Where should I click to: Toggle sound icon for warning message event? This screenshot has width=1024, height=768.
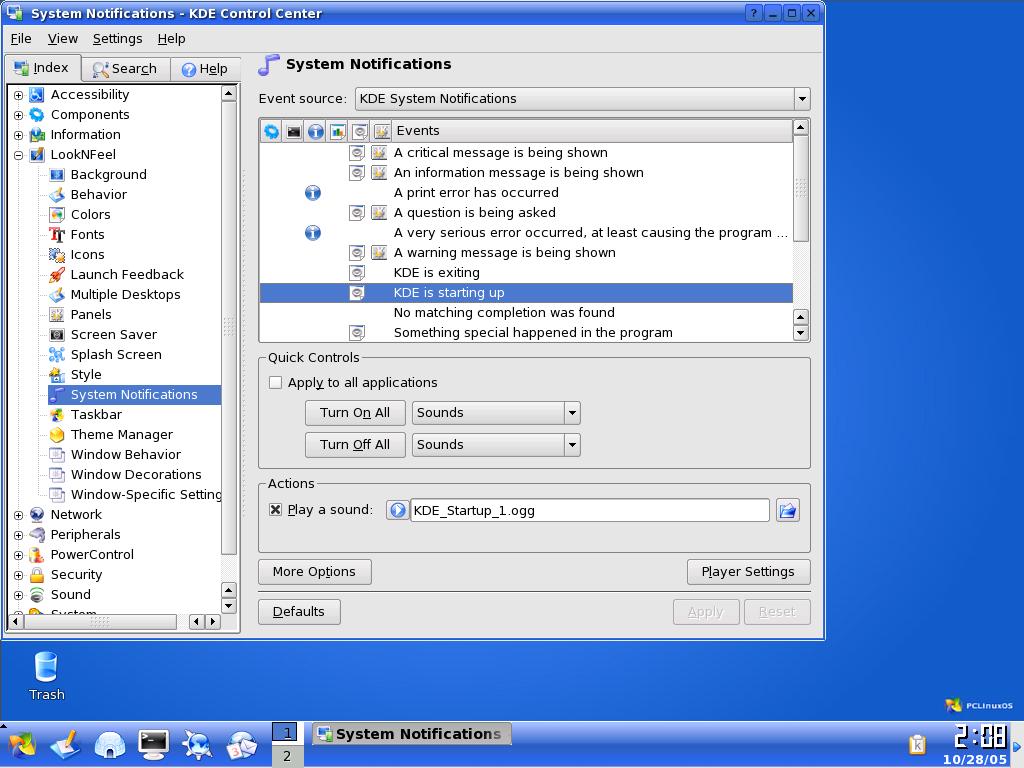(357, 253)
